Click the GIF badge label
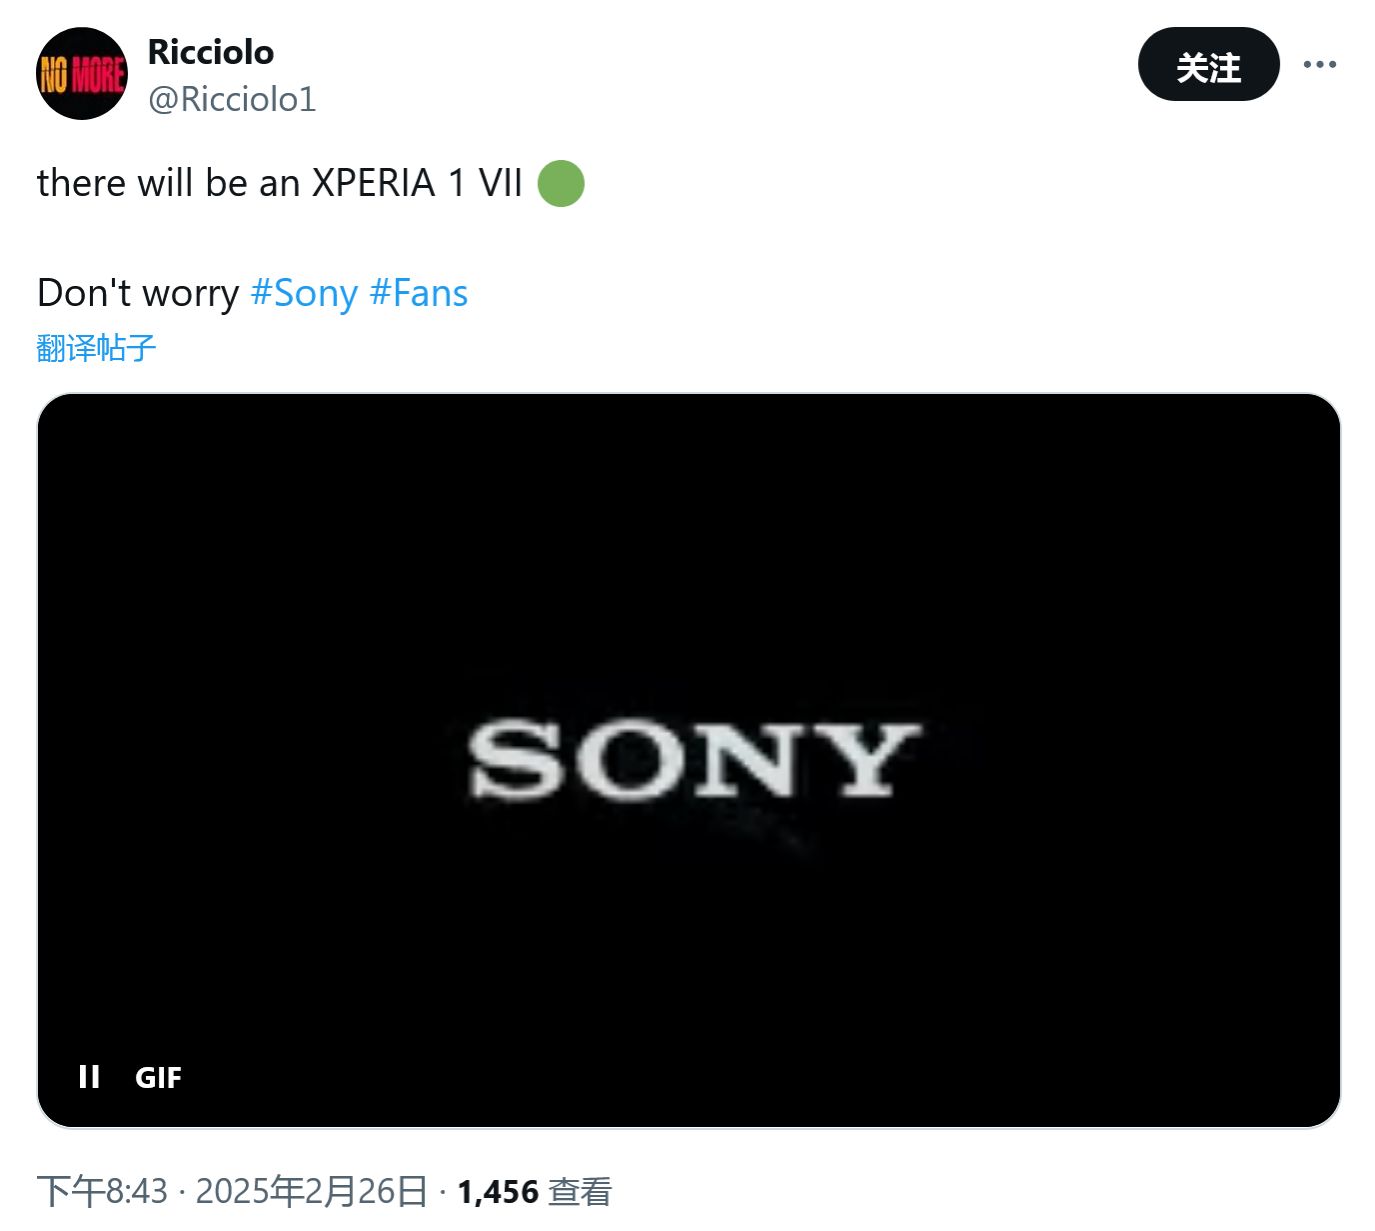 pos(158,1078)
